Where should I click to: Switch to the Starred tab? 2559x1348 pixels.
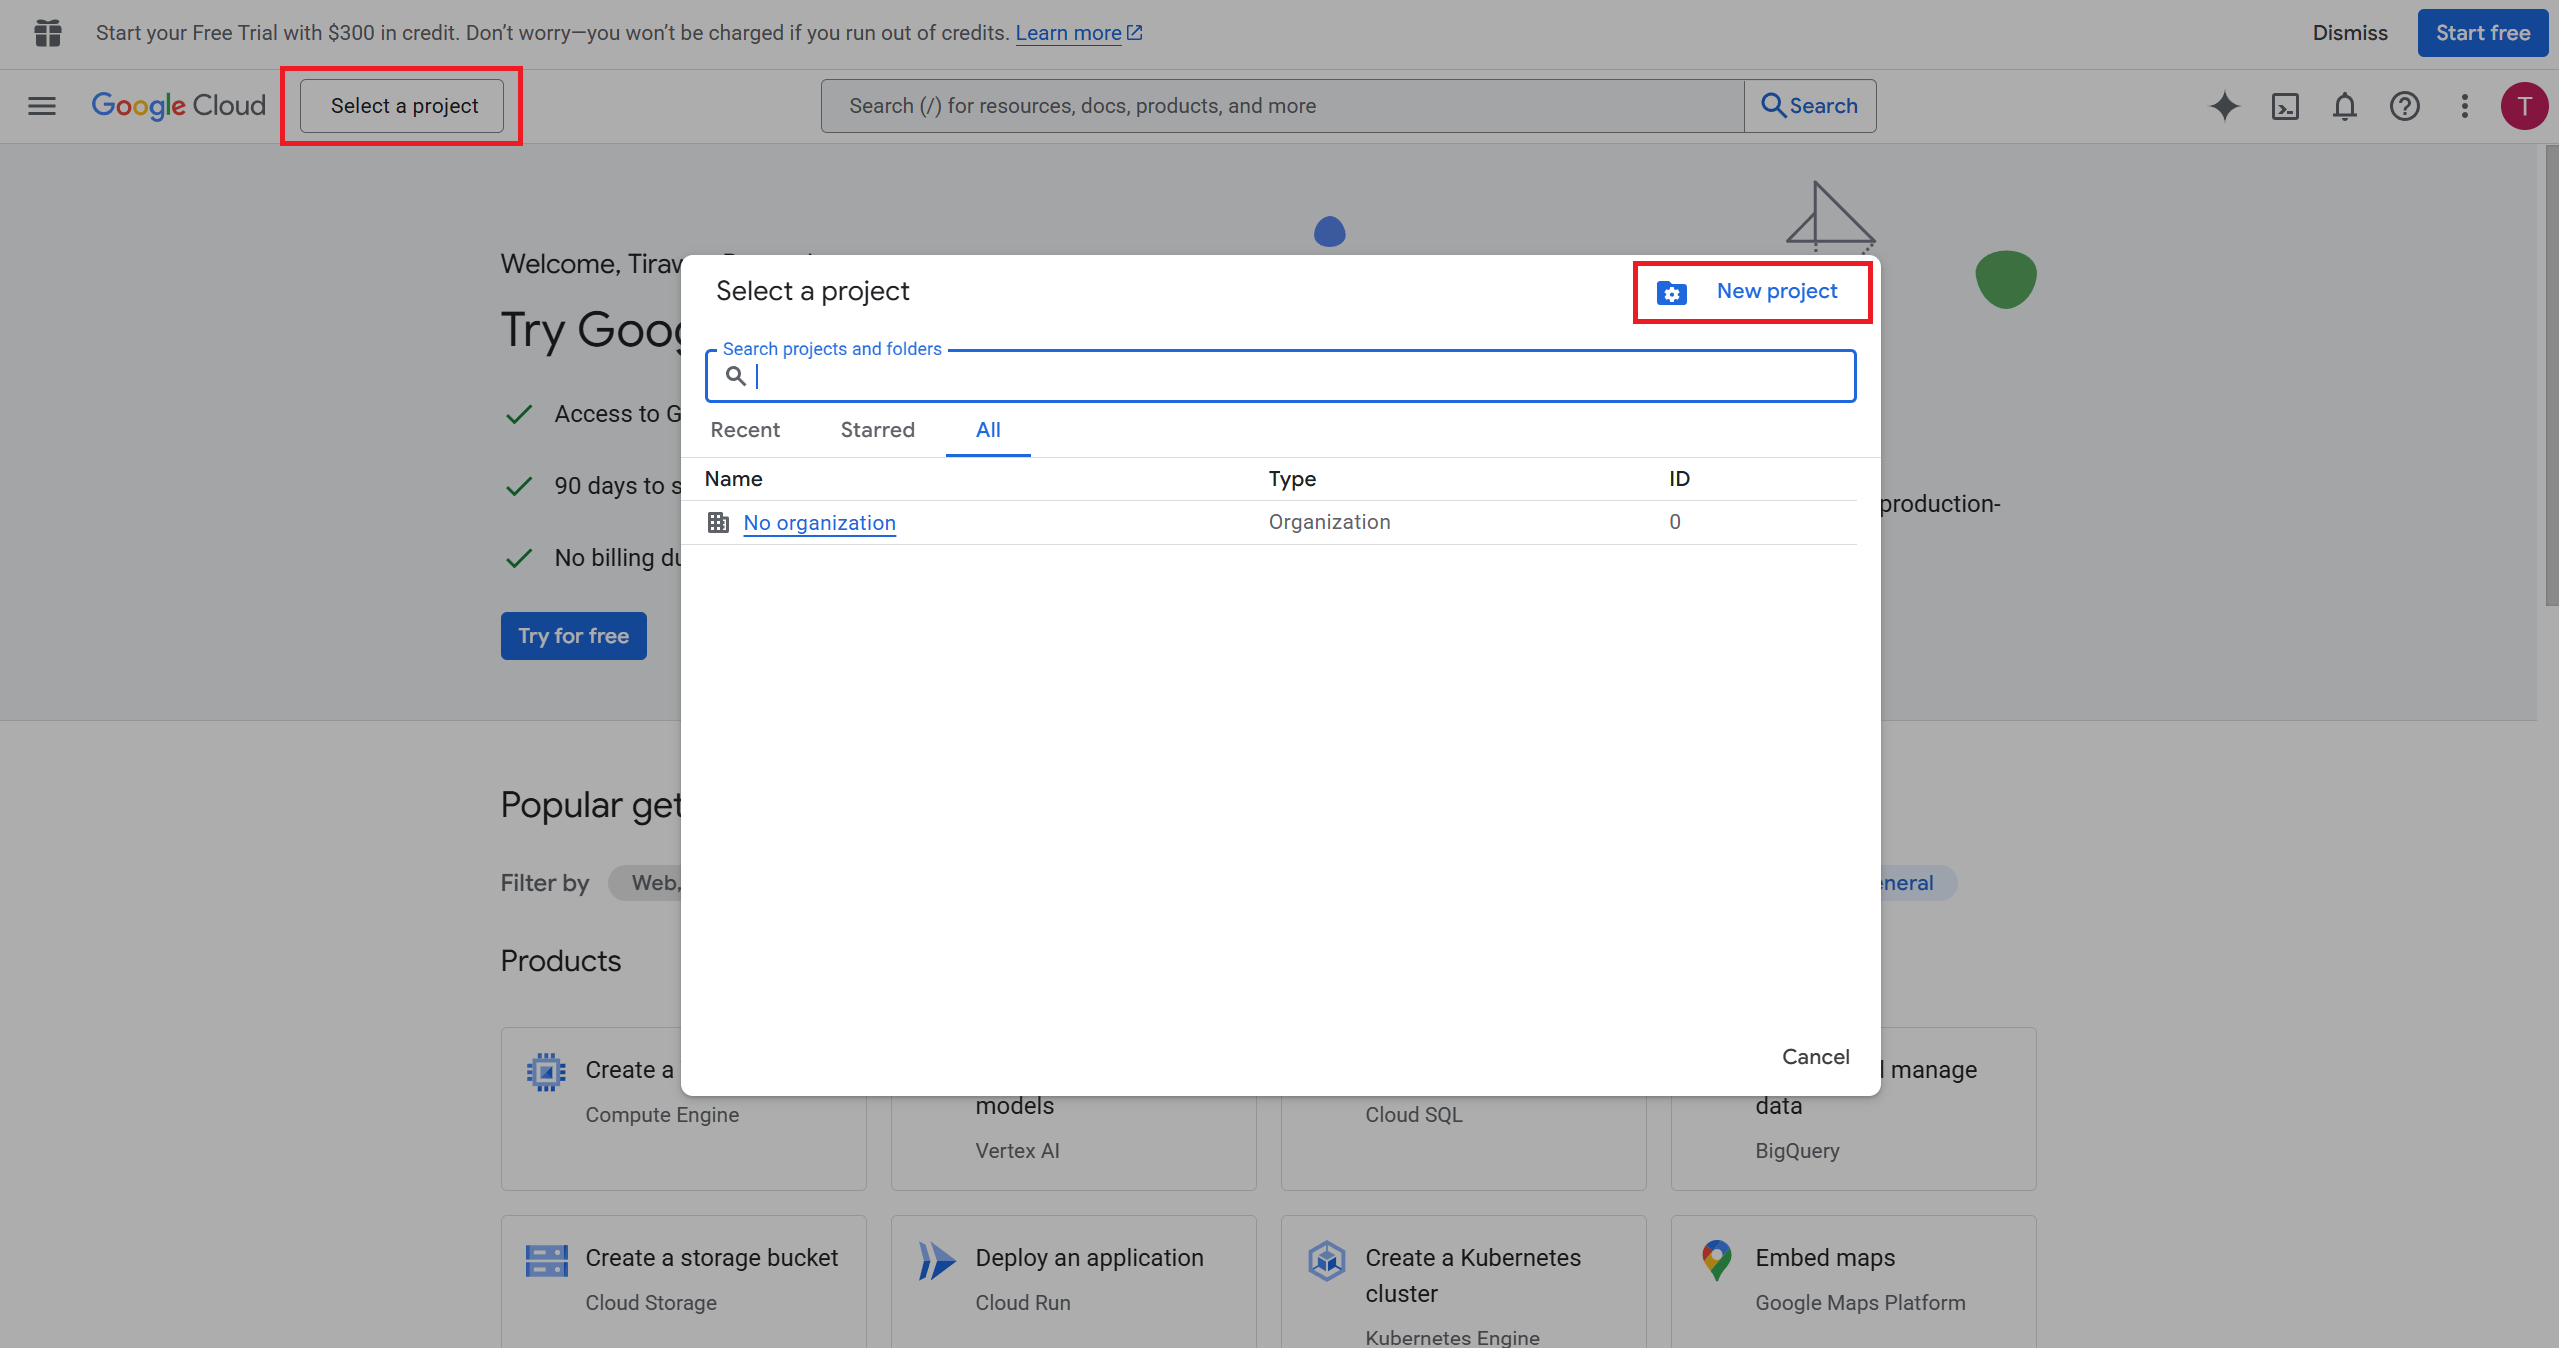(x=877, y=430)
